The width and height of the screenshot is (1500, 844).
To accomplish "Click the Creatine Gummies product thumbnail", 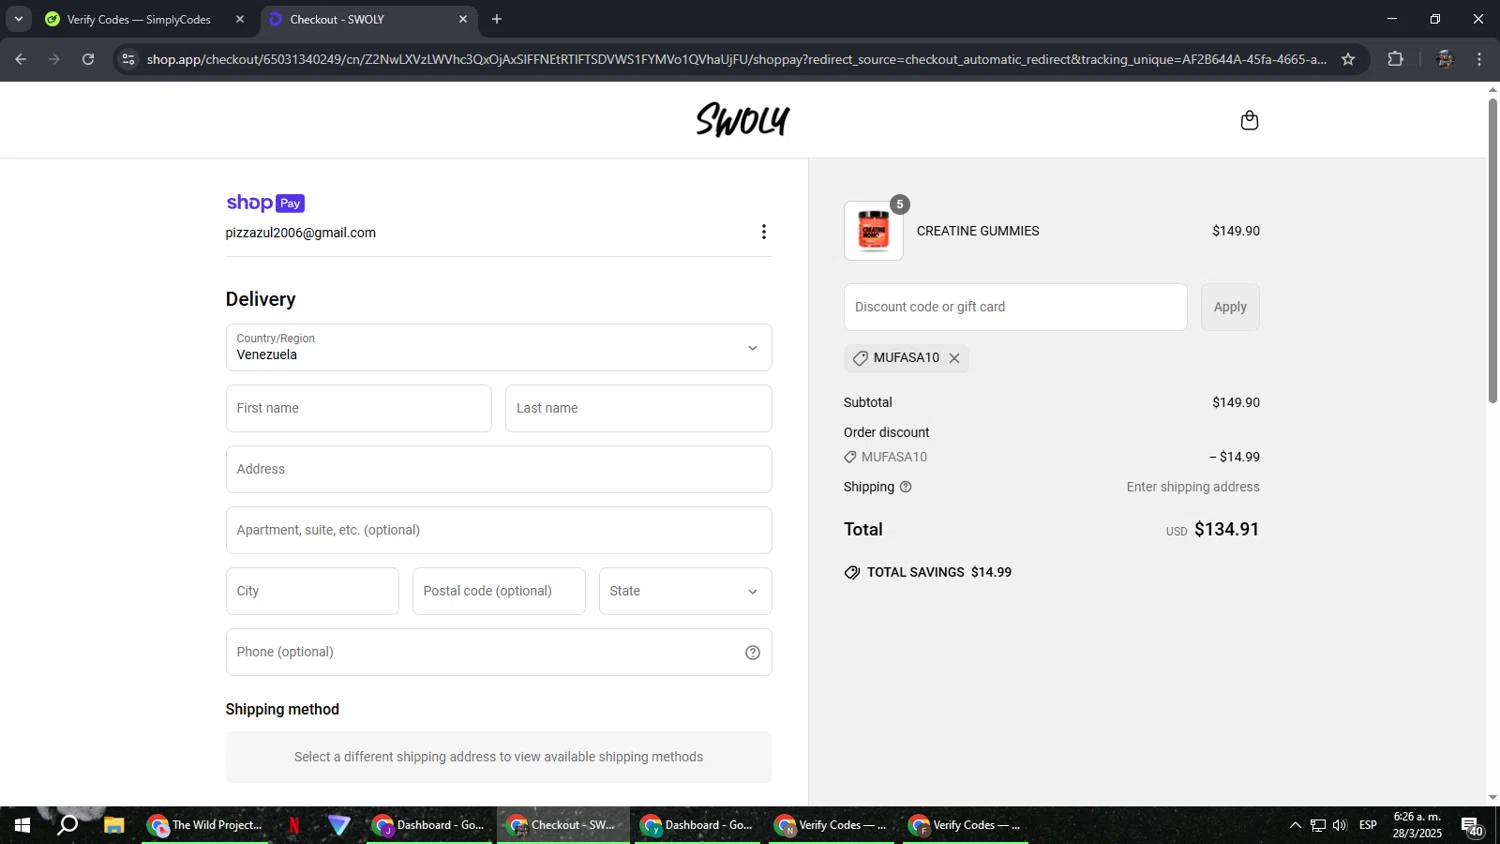I will click(874, 231).
